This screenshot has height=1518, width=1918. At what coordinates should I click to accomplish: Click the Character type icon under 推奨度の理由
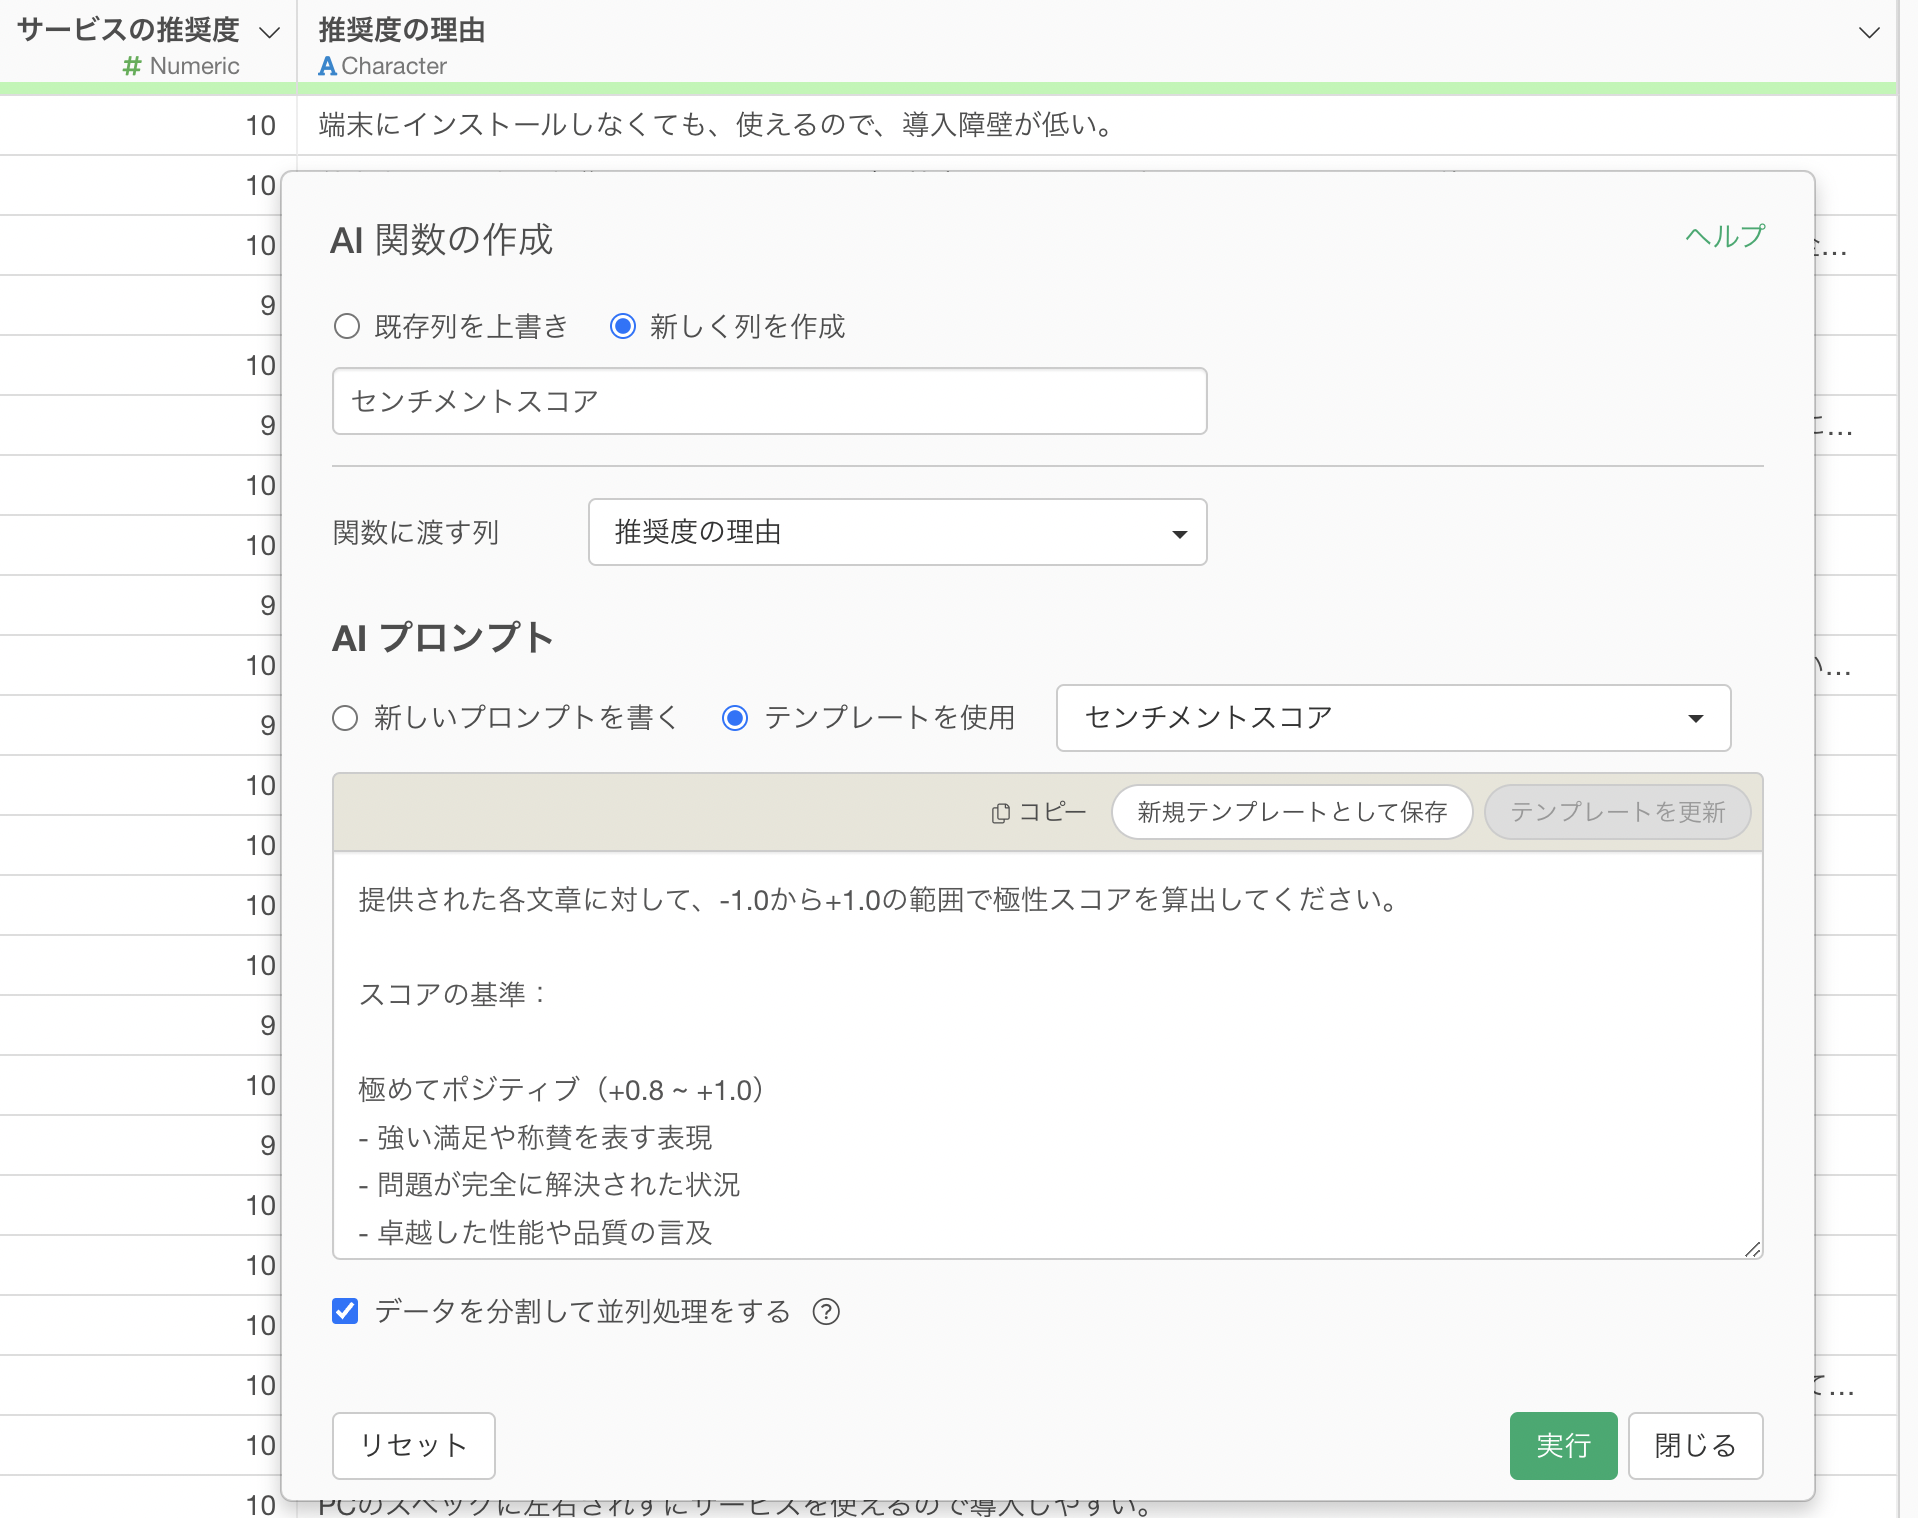coord(327,67)
